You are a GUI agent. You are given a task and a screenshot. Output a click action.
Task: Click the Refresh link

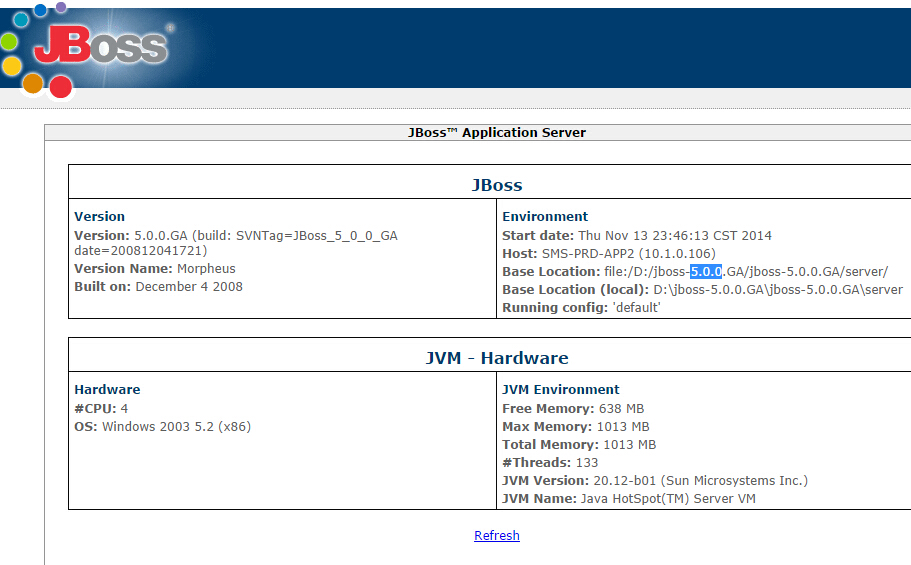(x=497, y=535)
